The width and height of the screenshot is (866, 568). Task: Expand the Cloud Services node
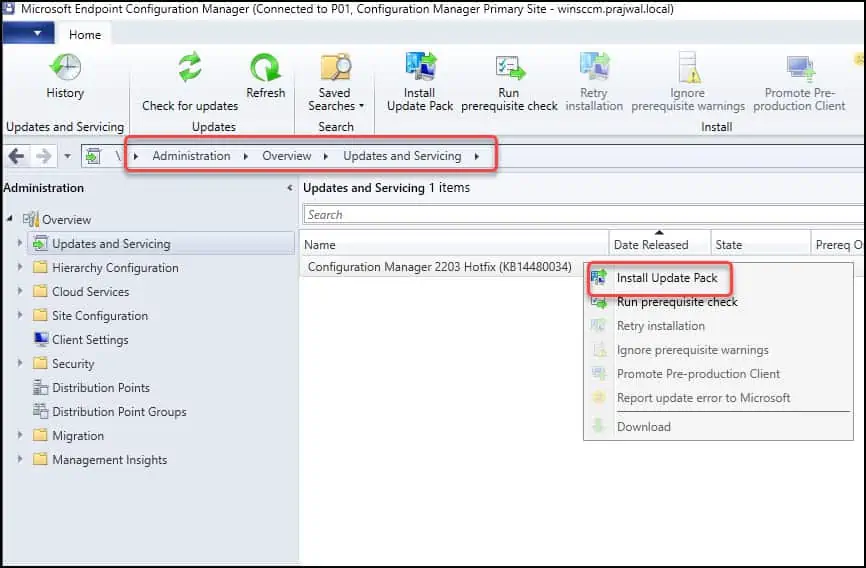(20, 291)
